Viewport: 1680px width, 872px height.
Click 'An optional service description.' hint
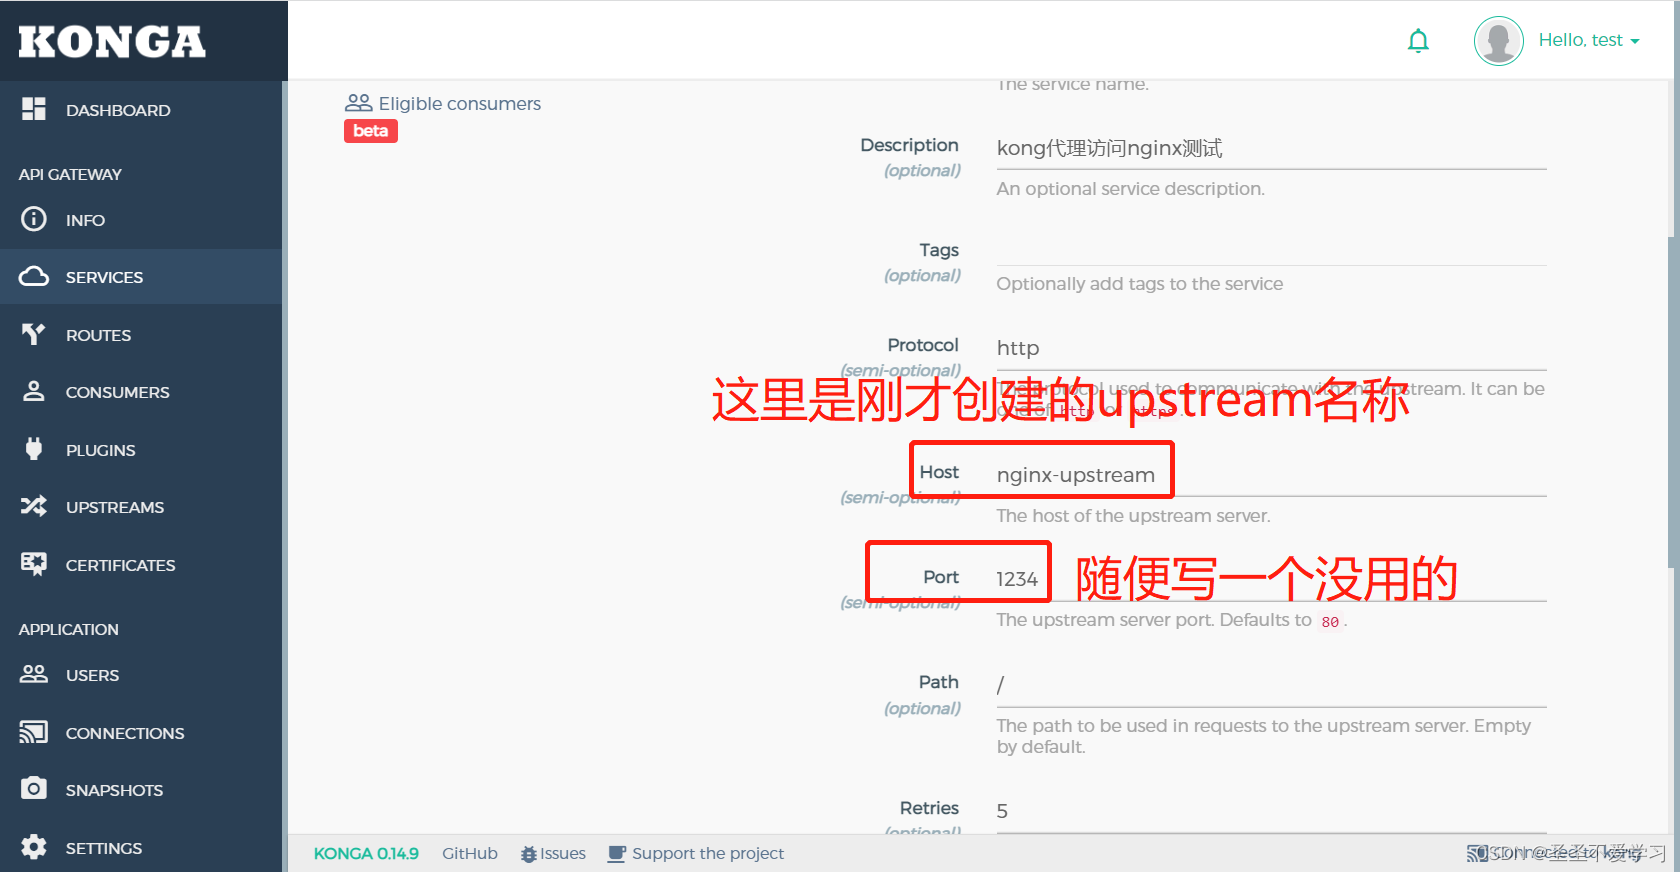point(1130,189)
